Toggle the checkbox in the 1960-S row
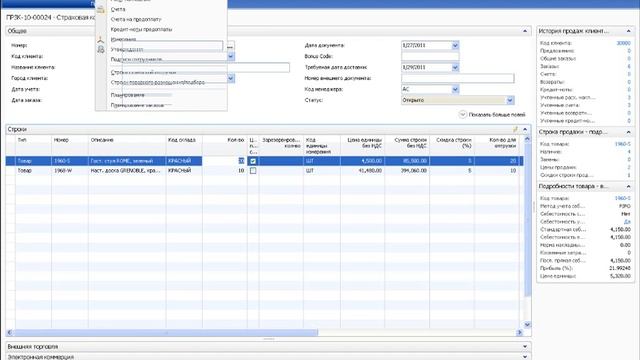The height and width of the screenshot is (360, 640). 253,161
